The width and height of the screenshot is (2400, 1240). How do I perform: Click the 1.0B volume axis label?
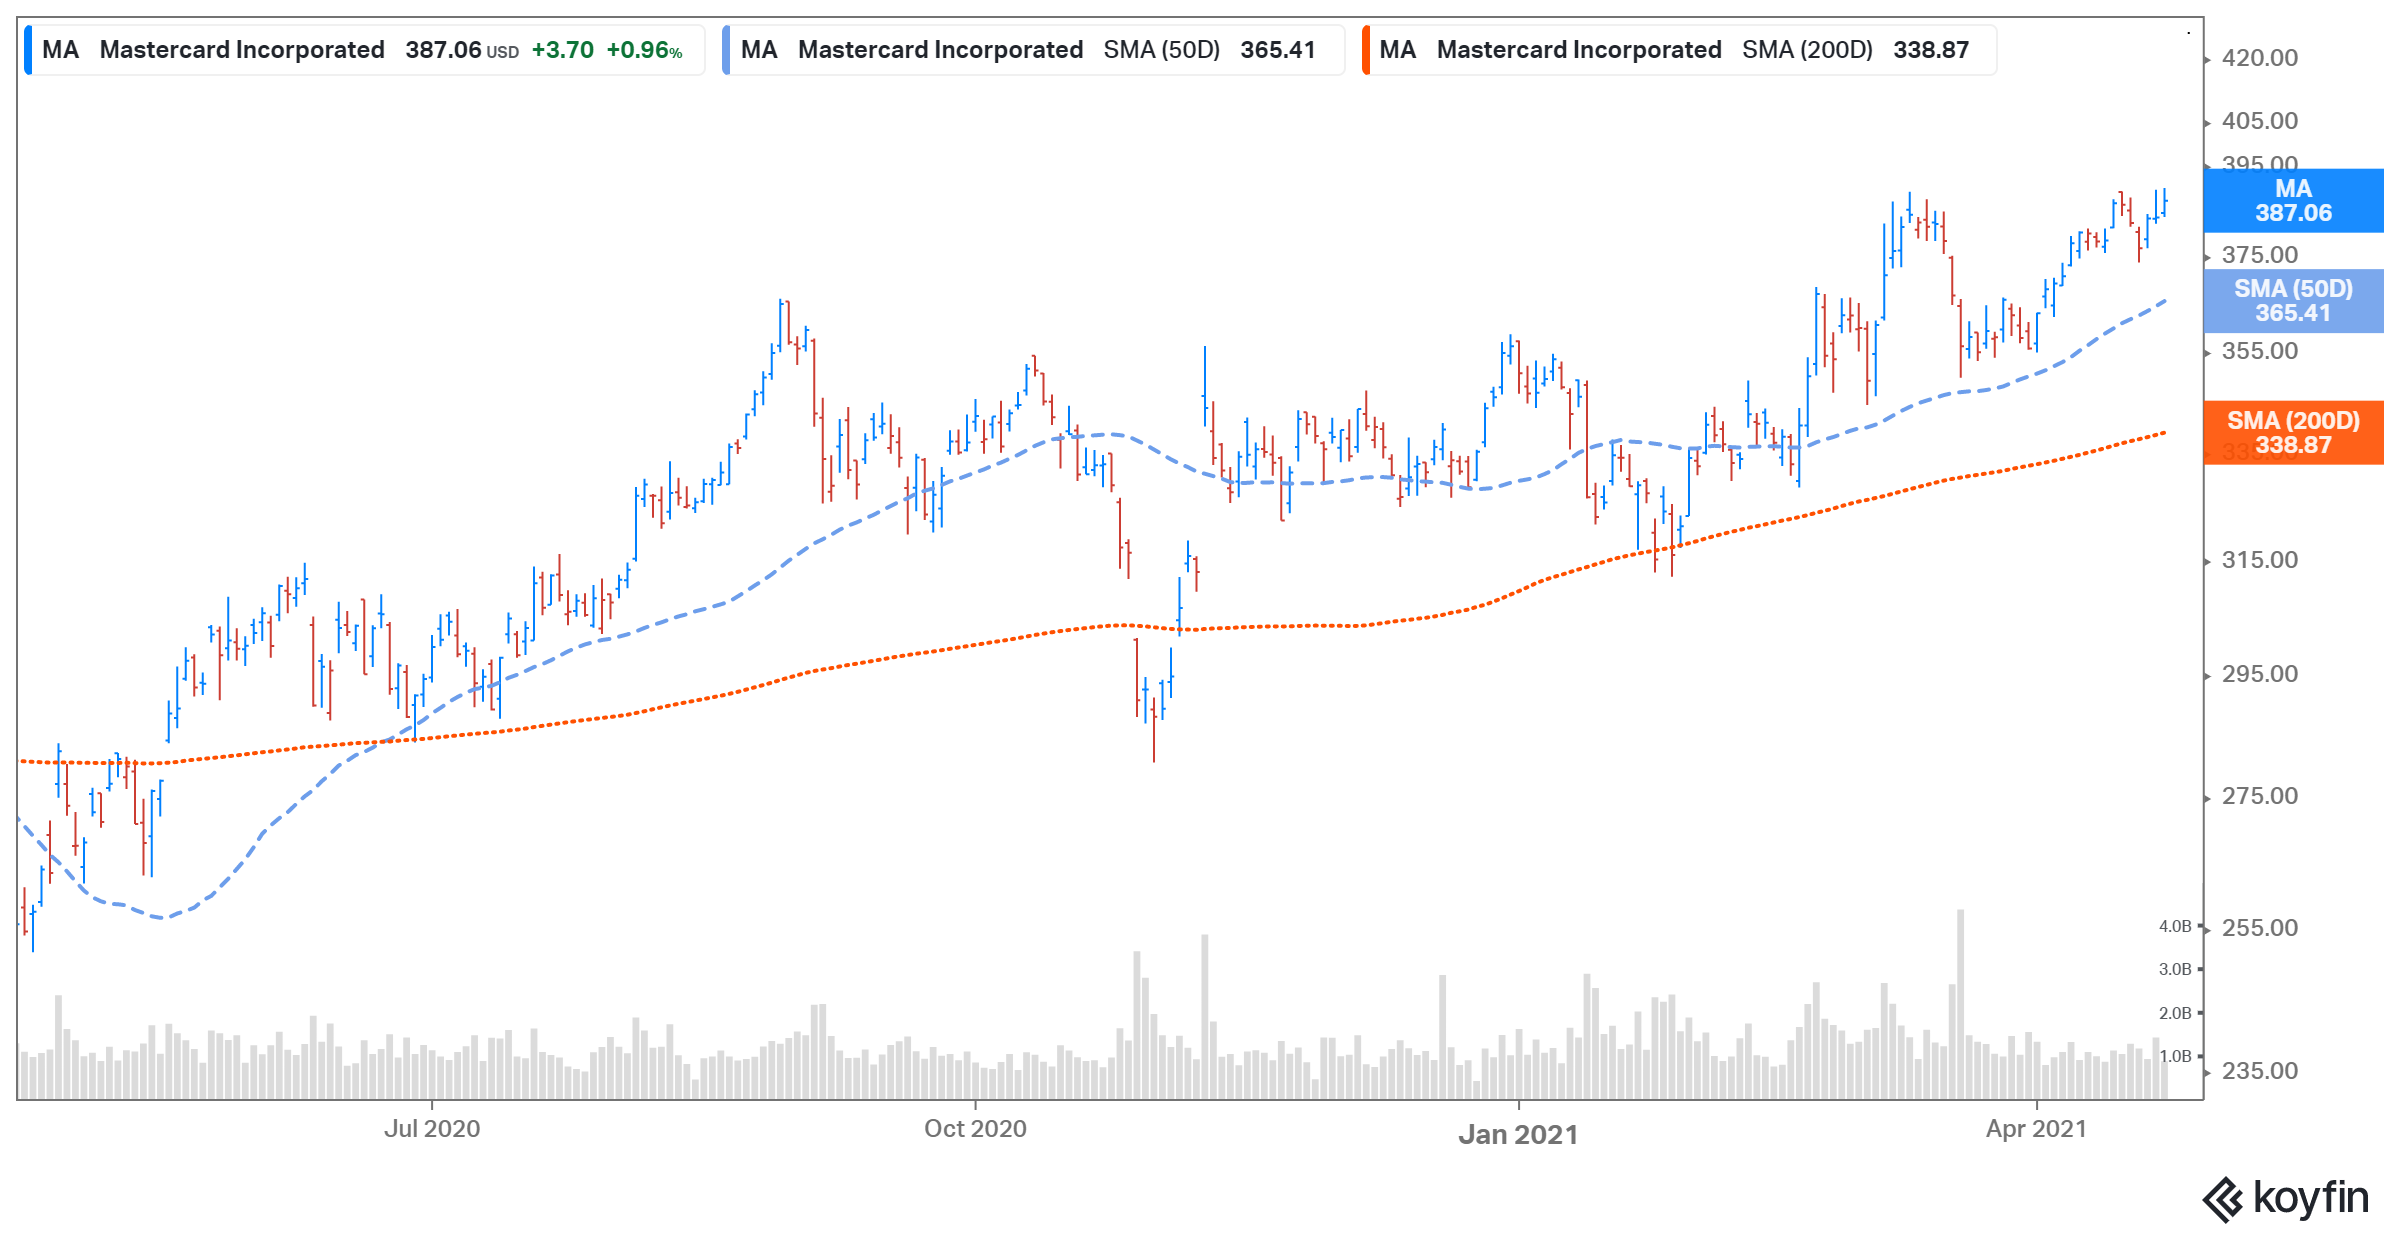pos(2175,1056)
